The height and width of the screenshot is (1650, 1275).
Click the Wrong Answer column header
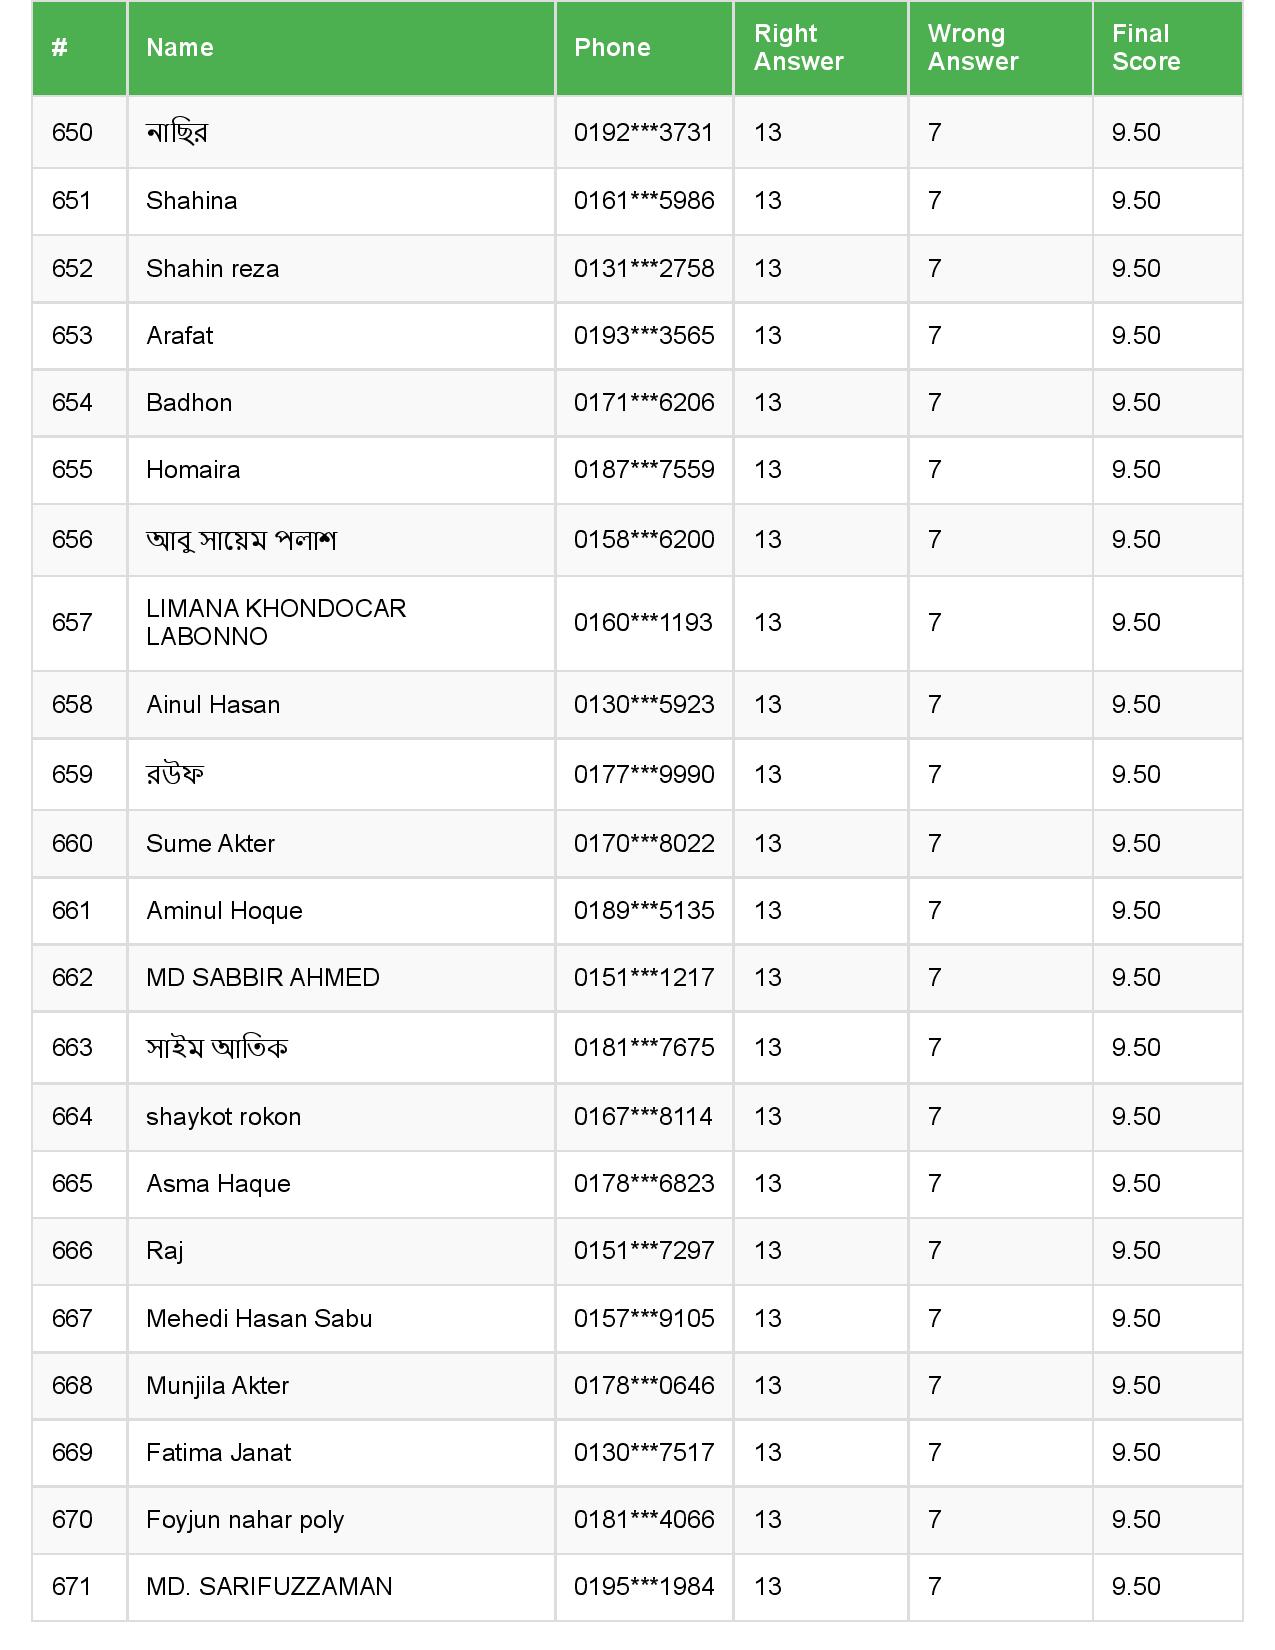(x=972, y=47)
